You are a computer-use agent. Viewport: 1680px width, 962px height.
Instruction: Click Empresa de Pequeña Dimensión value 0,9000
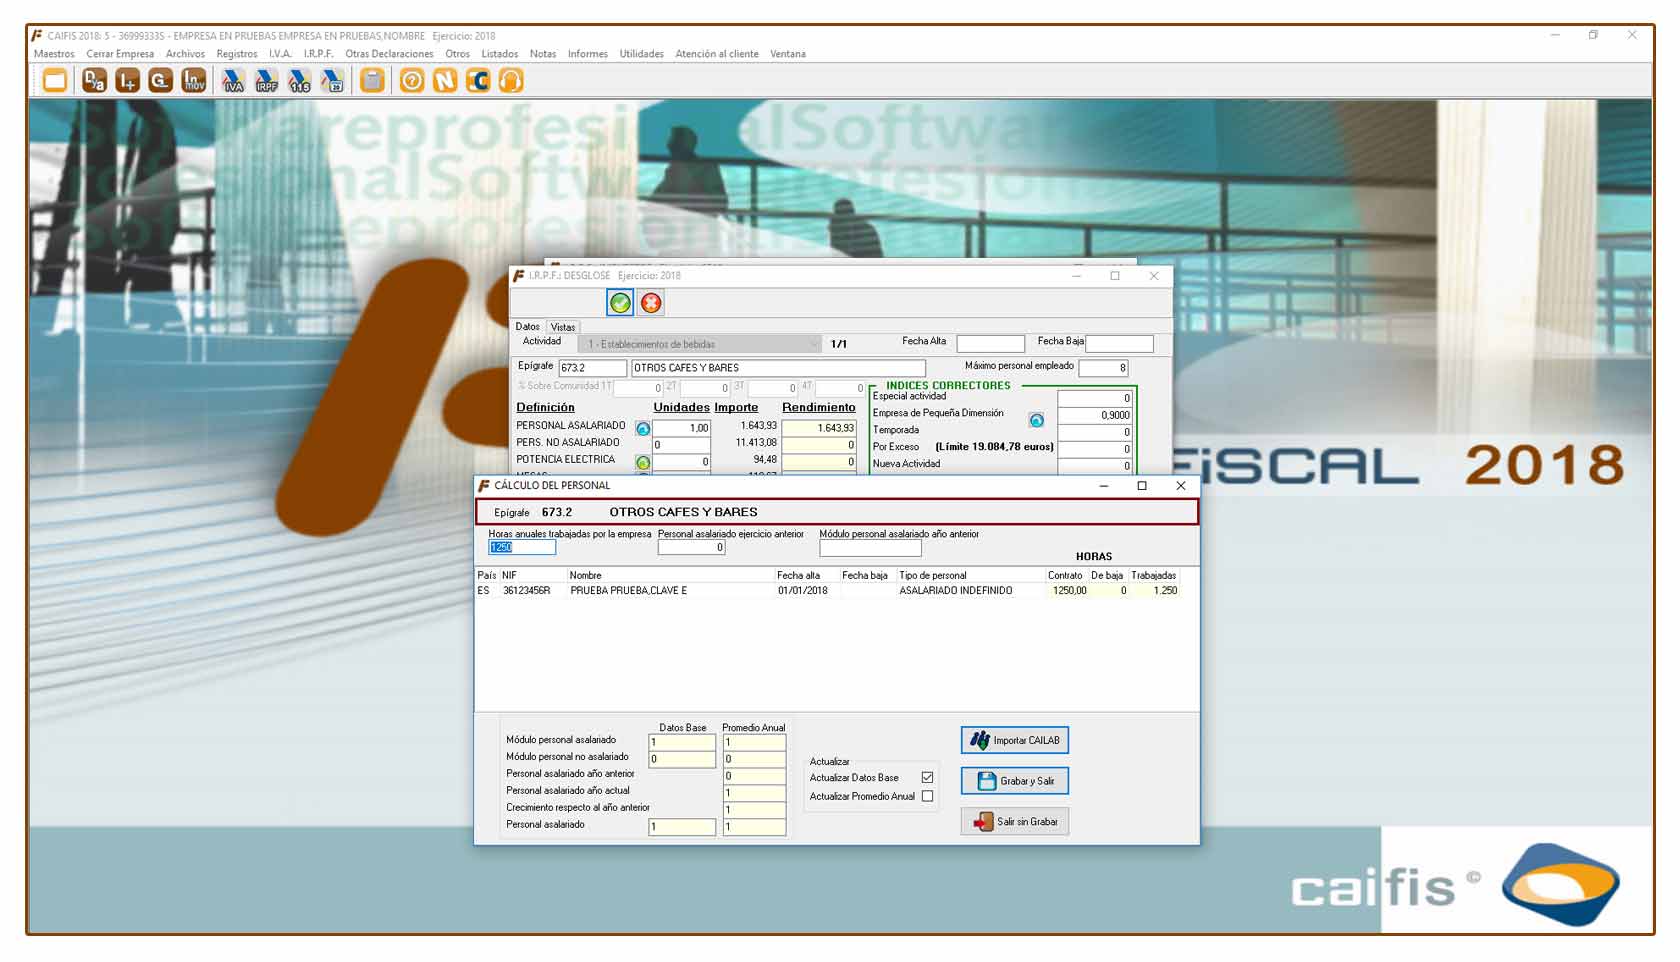pos(1094,415)
